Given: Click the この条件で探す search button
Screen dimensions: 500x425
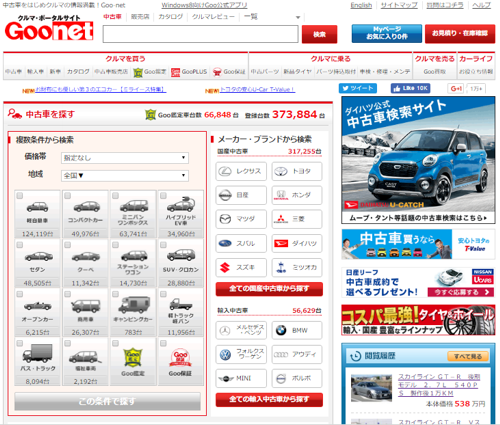Looking at the screenshot, I should (x=107, y=401).
